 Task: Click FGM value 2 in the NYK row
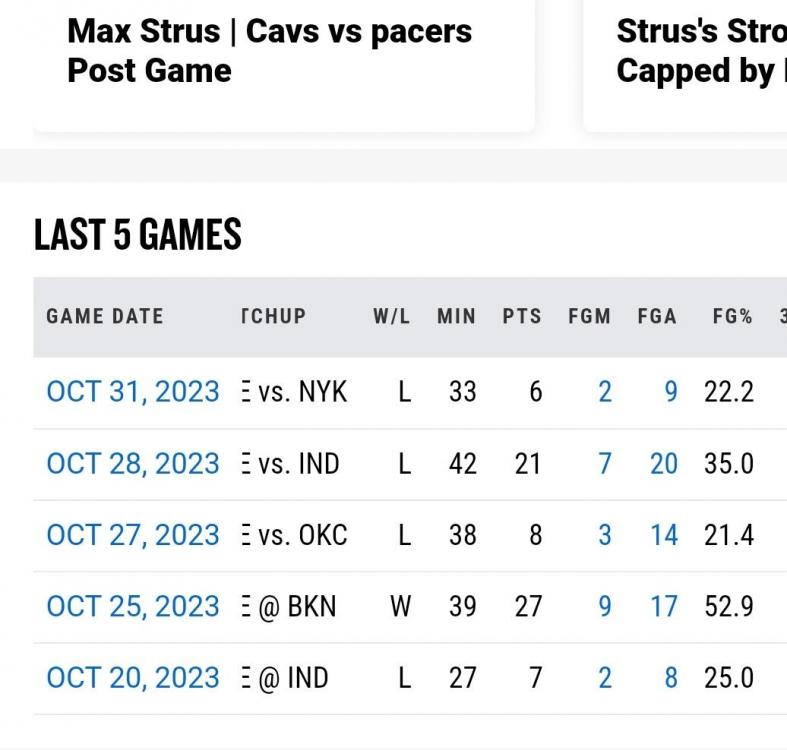click(604, 392)
